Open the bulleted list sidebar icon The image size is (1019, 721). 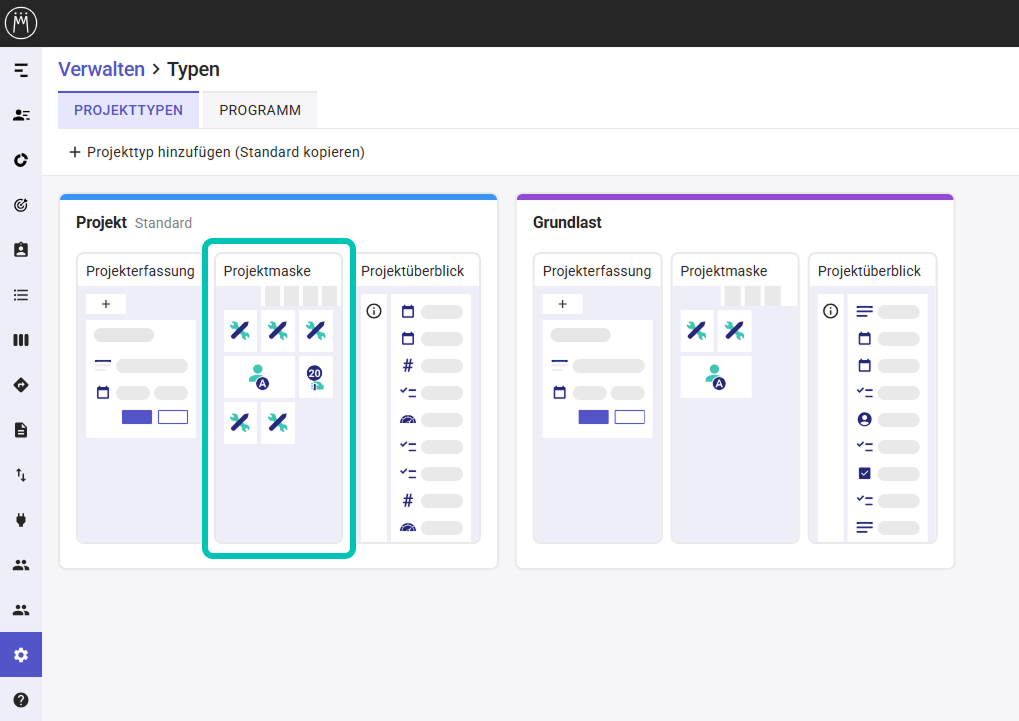21,295
